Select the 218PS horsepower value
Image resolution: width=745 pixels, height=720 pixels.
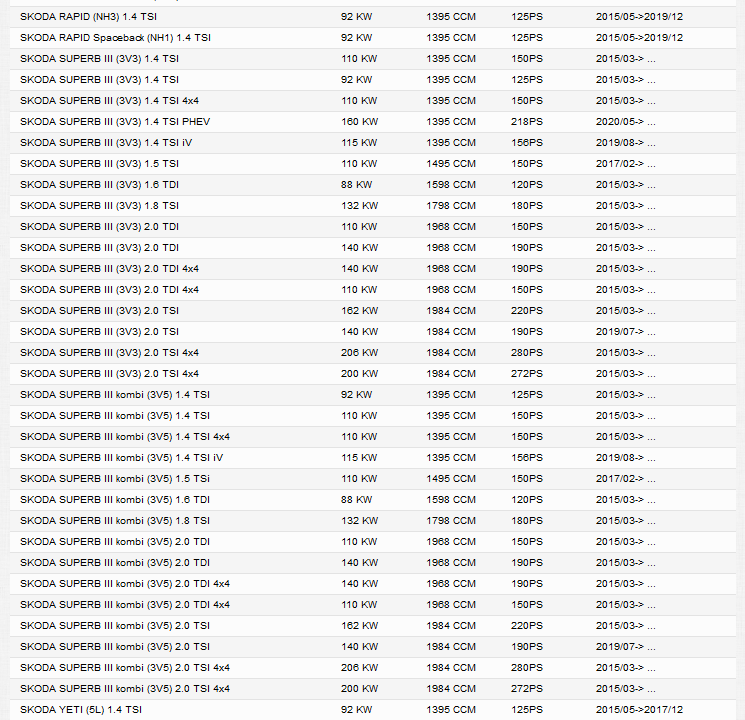[527, 122]
